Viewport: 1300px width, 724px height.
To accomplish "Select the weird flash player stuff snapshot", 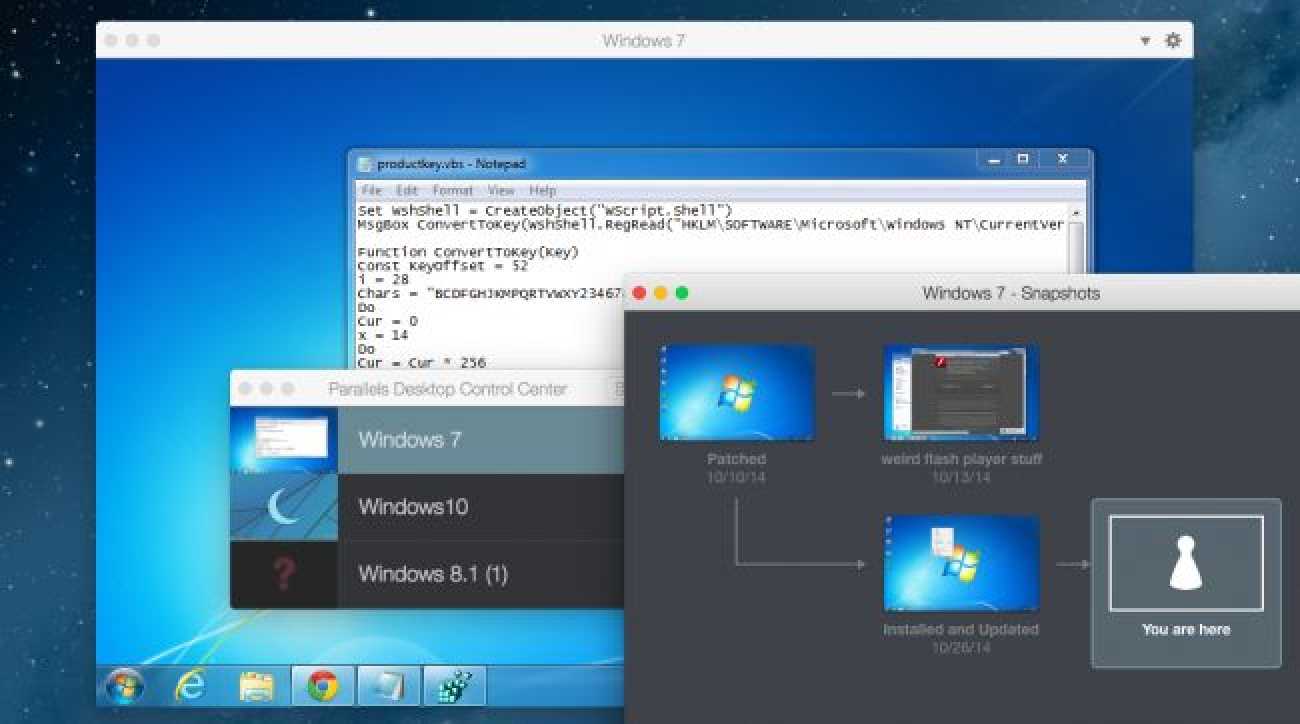I will coord(961,393).
